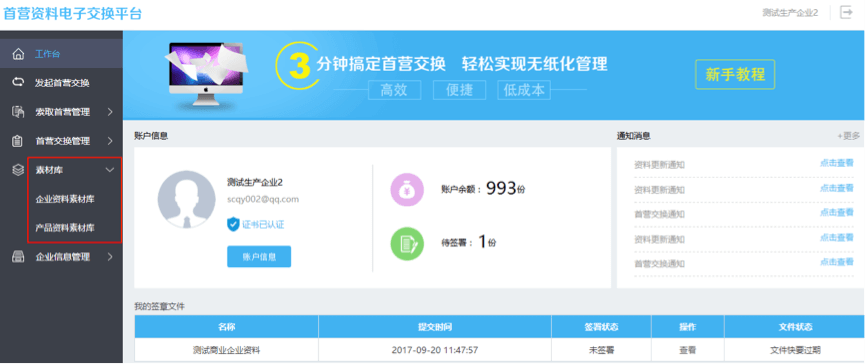Screen dimensions: 865x364
Task: Click 低成本 box in banner
Action: (x=524, y=90)
